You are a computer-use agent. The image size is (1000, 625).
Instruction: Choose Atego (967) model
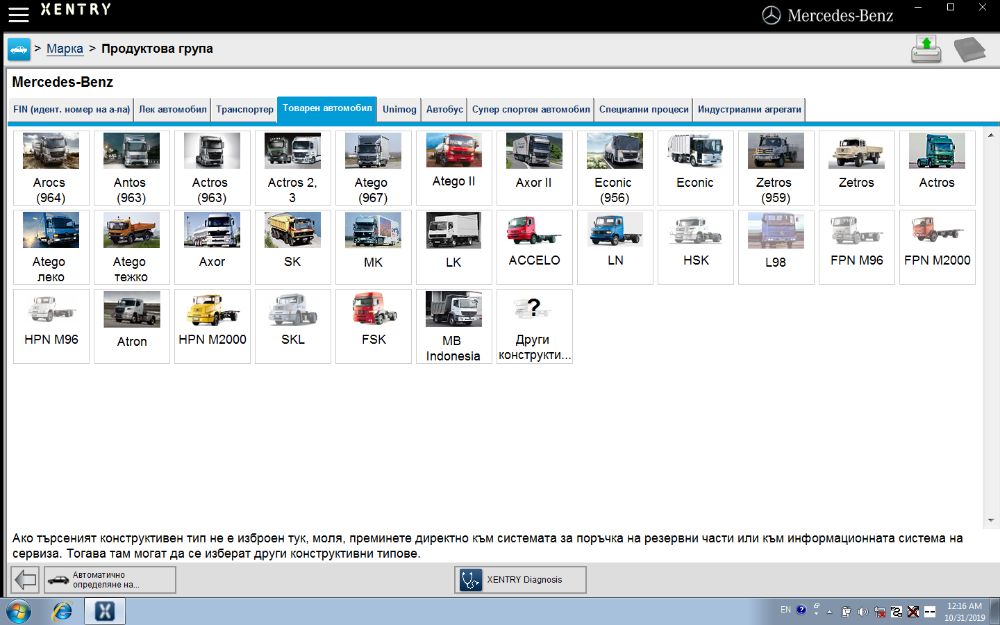coord(373,168)
